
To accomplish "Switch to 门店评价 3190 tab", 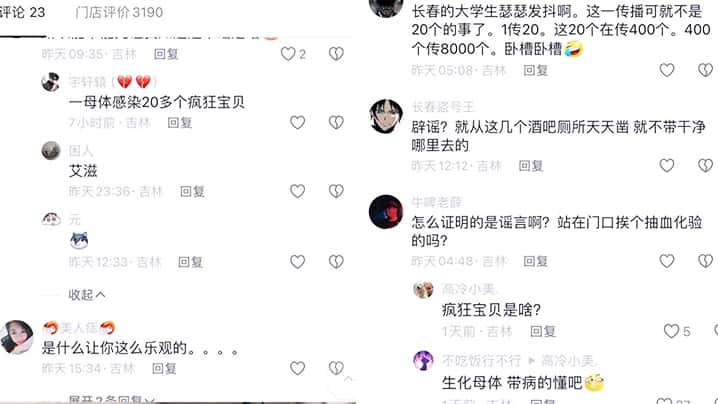I will 119,12.
